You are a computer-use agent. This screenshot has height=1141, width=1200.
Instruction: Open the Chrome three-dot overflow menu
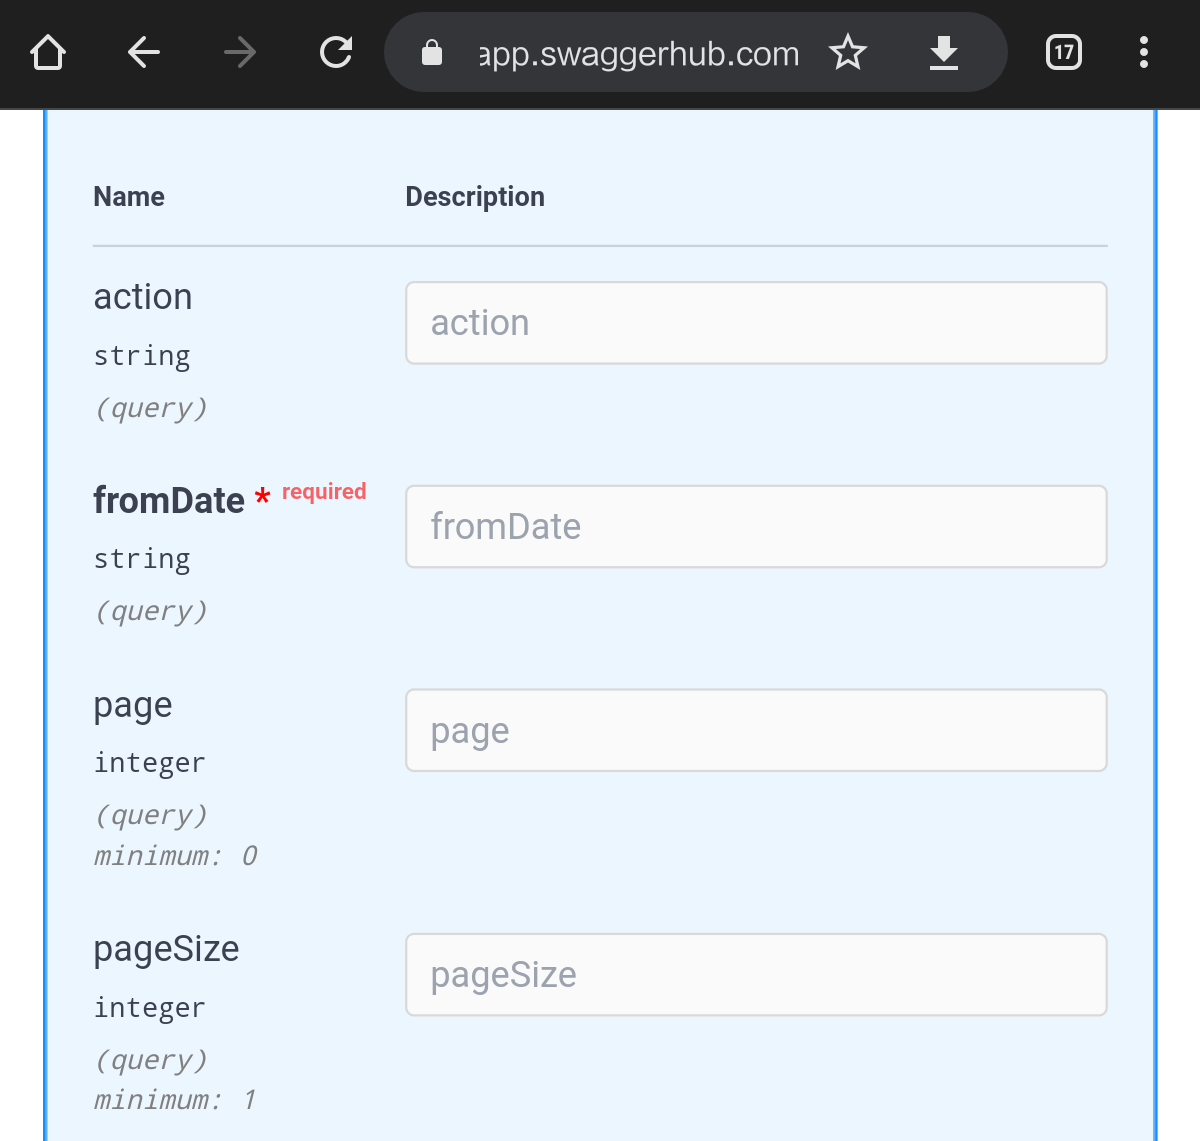[1144, 52]
